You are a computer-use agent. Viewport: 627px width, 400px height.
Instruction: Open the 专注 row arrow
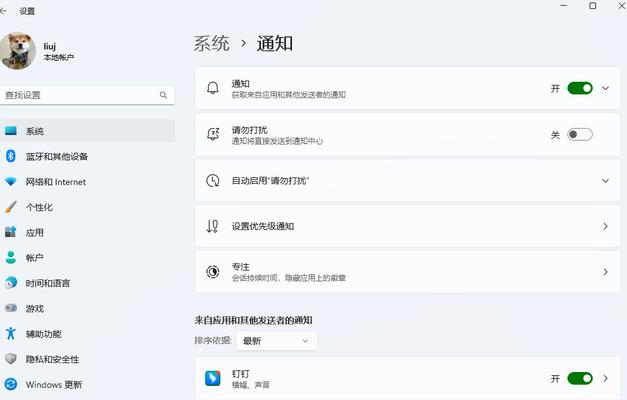[x=605, y=272]
